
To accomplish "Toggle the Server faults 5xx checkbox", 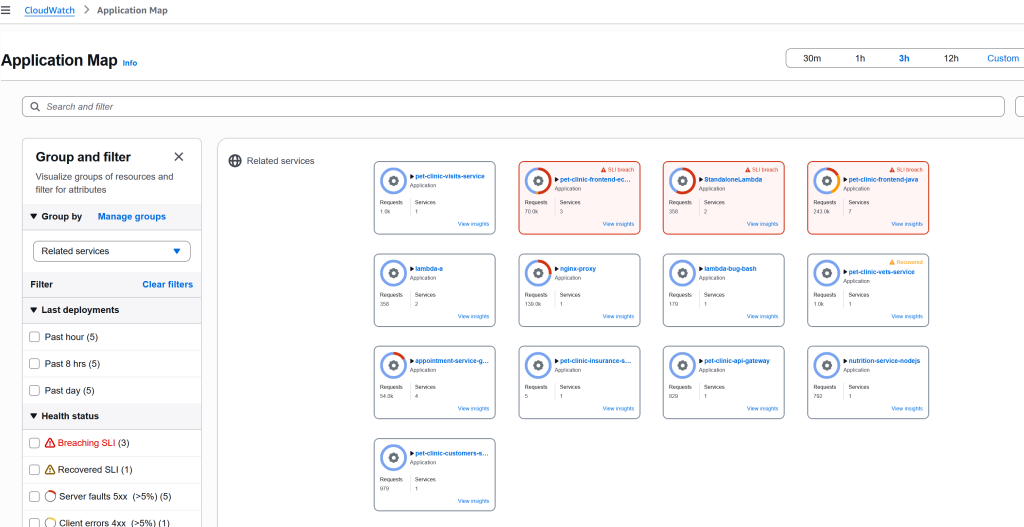I will (35, 496).
